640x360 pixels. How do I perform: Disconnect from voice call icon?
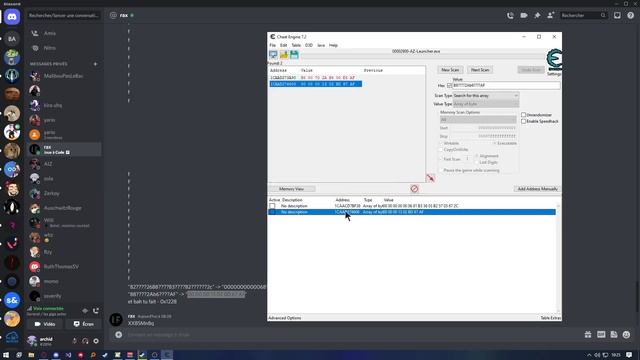[x=96, y=311]
